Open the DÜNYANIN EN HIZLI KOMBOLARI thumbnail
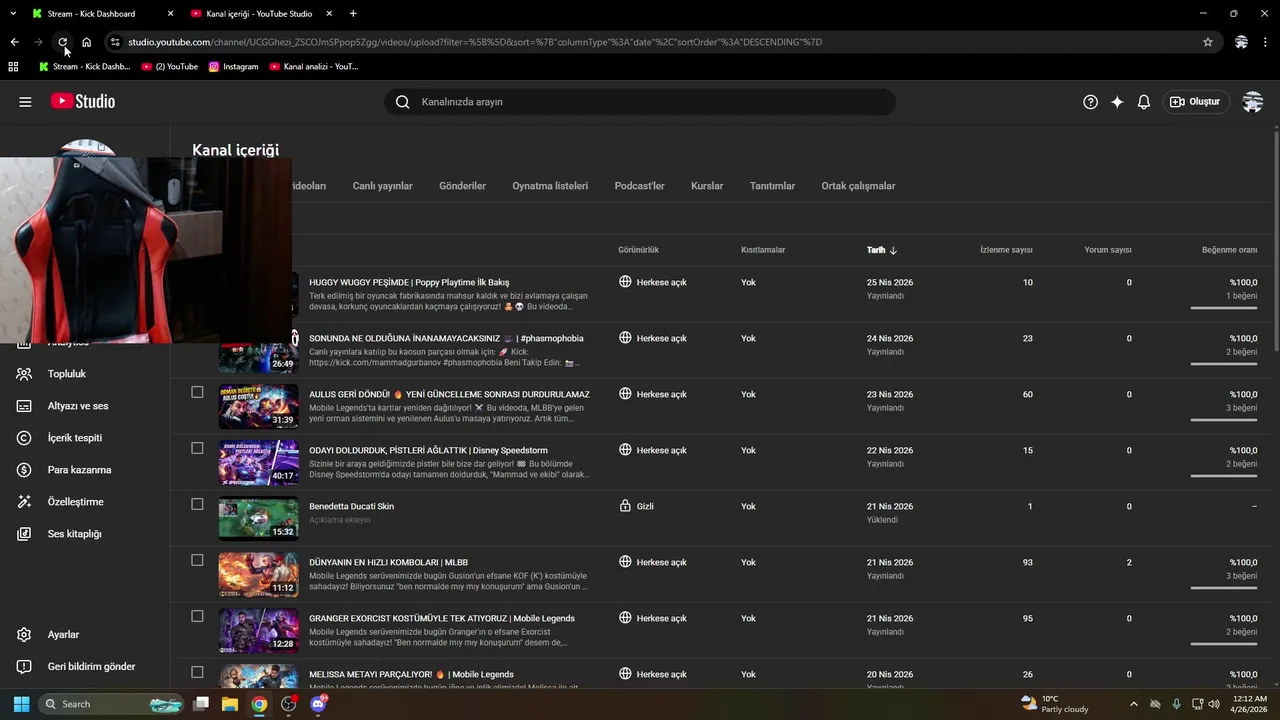This screenshot has height=720, width=1280. [258, 575]
